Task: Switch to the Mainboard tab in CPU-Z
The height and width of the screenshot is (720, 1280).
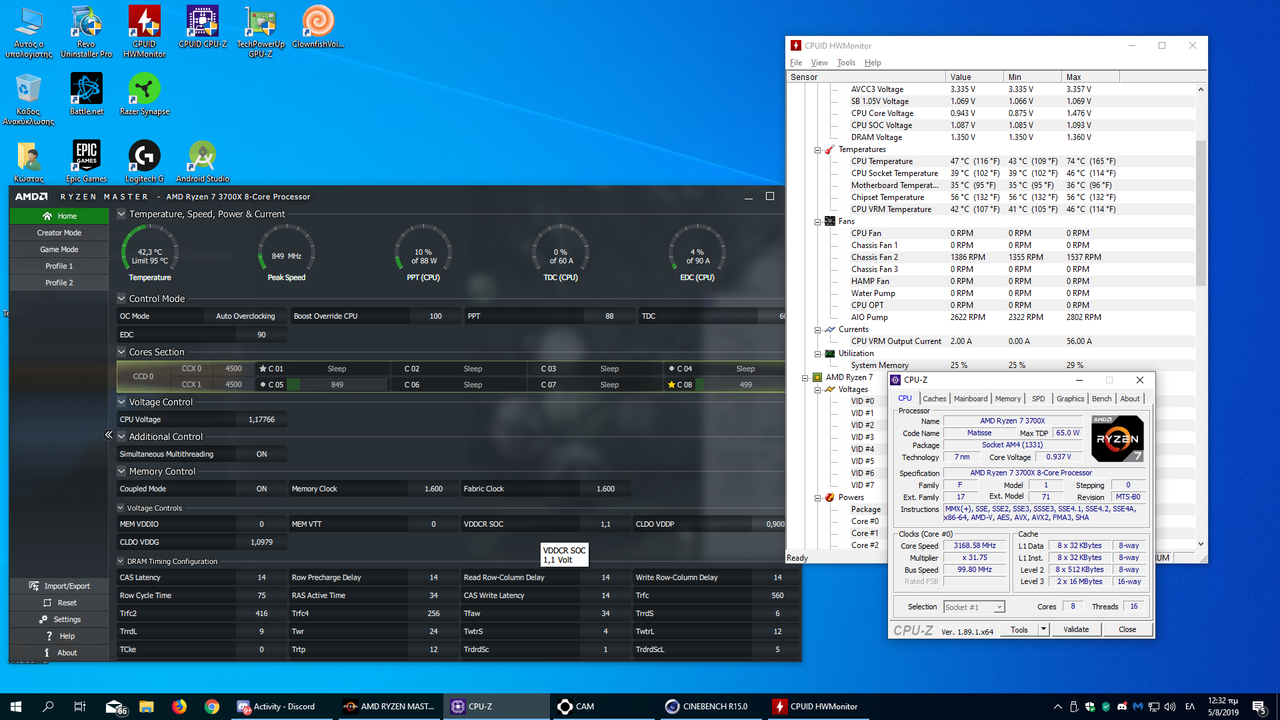Action: 970,398
